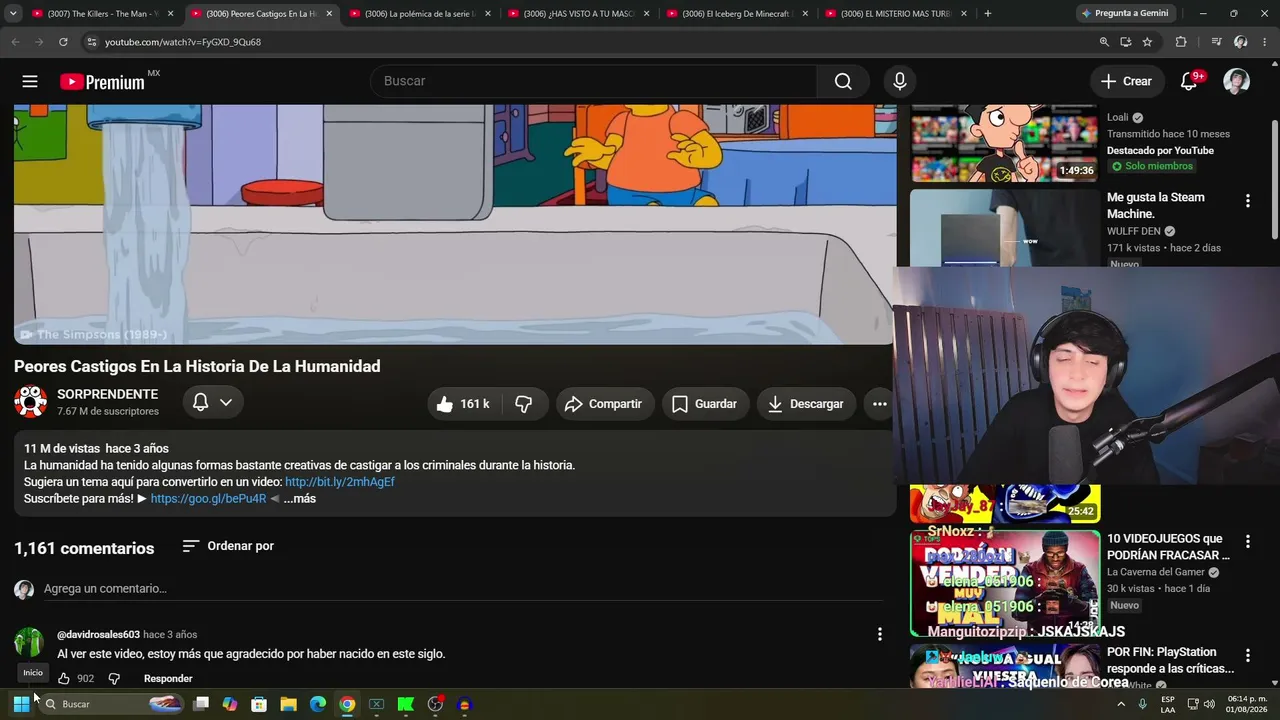This screenshot has width=1280, height=720.
Task: Close the Peores Castigos browser tab
Action: [x=329, y=14]
